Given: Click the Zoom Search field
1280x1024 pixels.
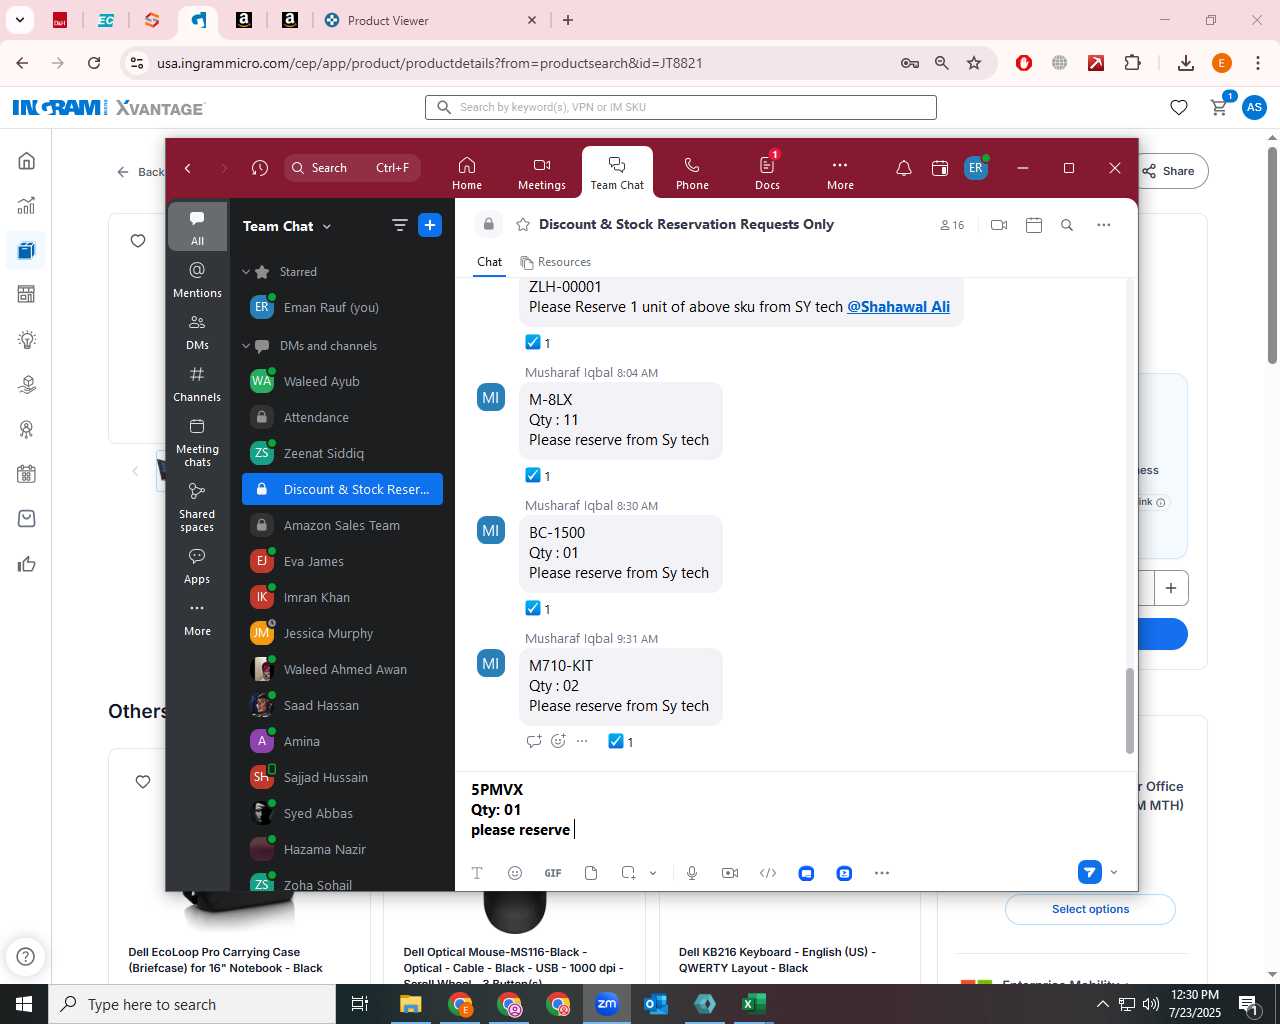Looking at the screenshot, I should tap(352, 168).
